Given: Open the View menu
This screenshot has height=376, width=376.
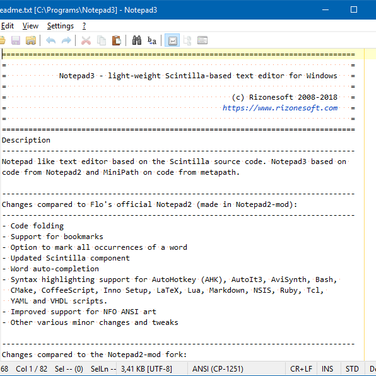Looking at the screenshot, I should coord(30,26).
